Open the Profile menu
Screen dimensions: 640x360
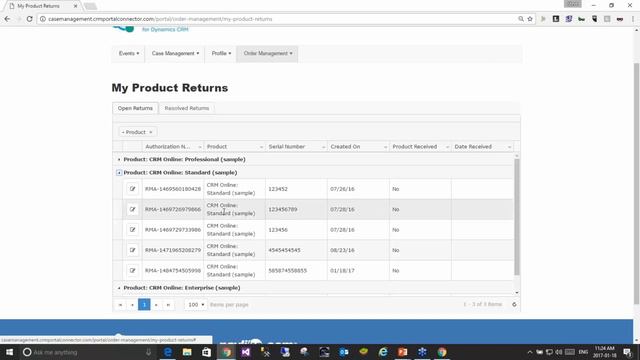click(x=221, y=53)
